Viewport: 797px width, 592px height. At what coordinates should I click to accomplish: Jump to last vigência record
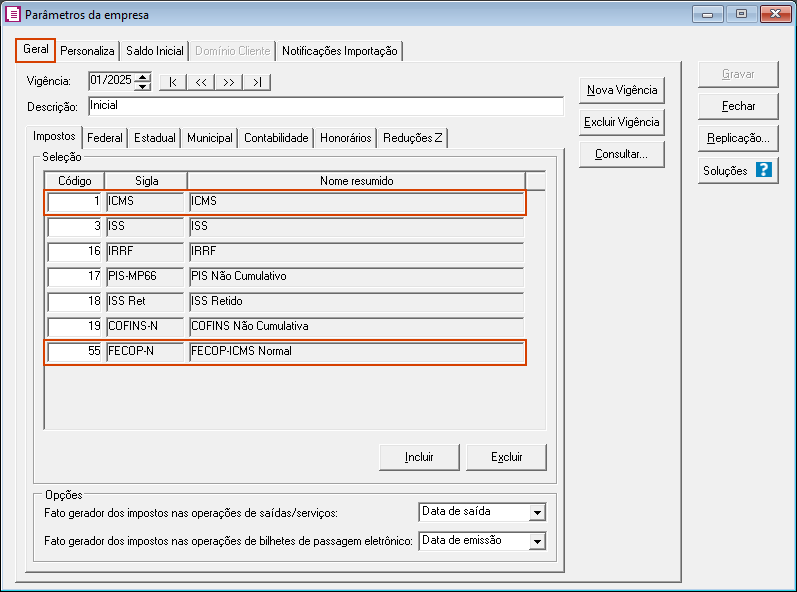[257, 82]
